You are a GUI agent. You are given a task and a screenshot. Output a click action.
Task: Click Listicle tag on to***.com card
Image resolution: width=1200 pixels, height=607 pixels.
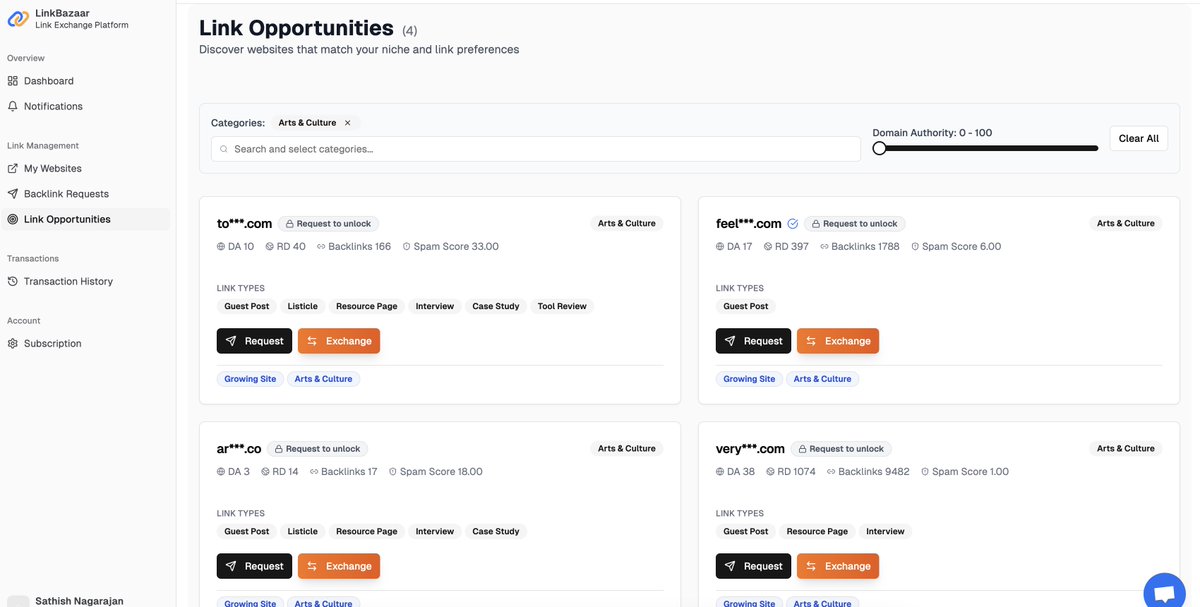point(303,307)
